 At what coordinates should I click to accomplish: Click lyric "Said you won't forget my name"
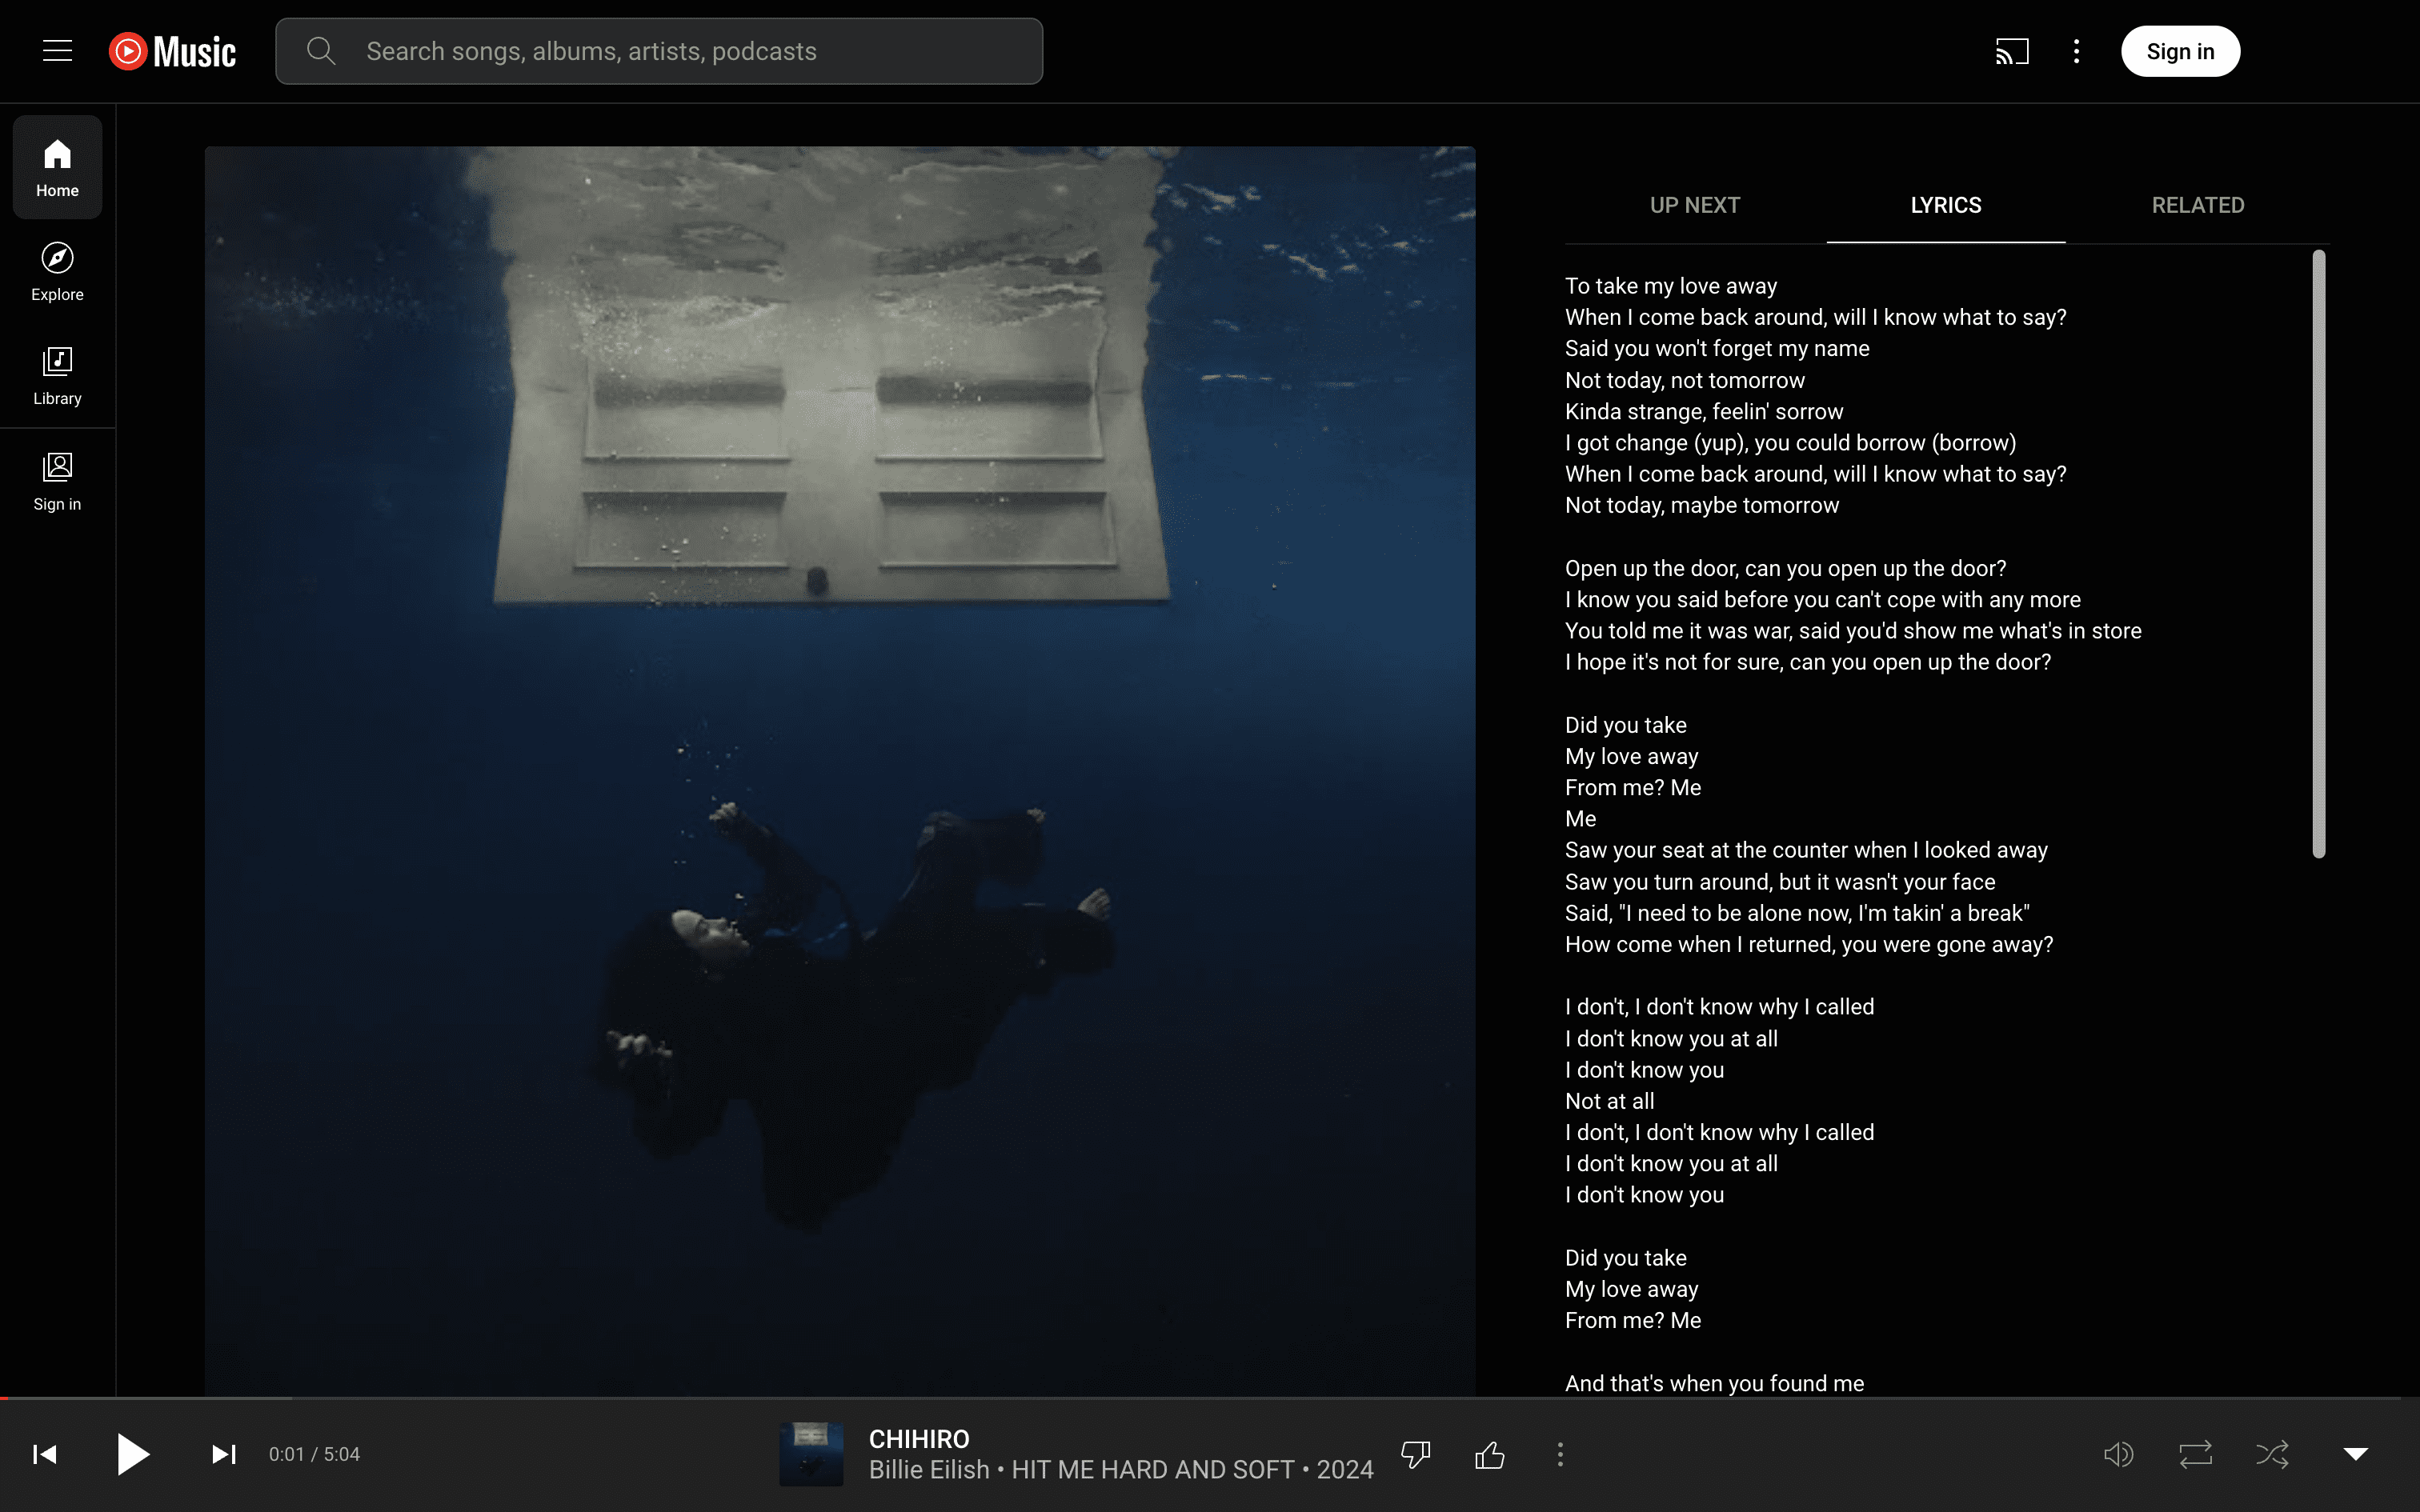[1717, 348]
